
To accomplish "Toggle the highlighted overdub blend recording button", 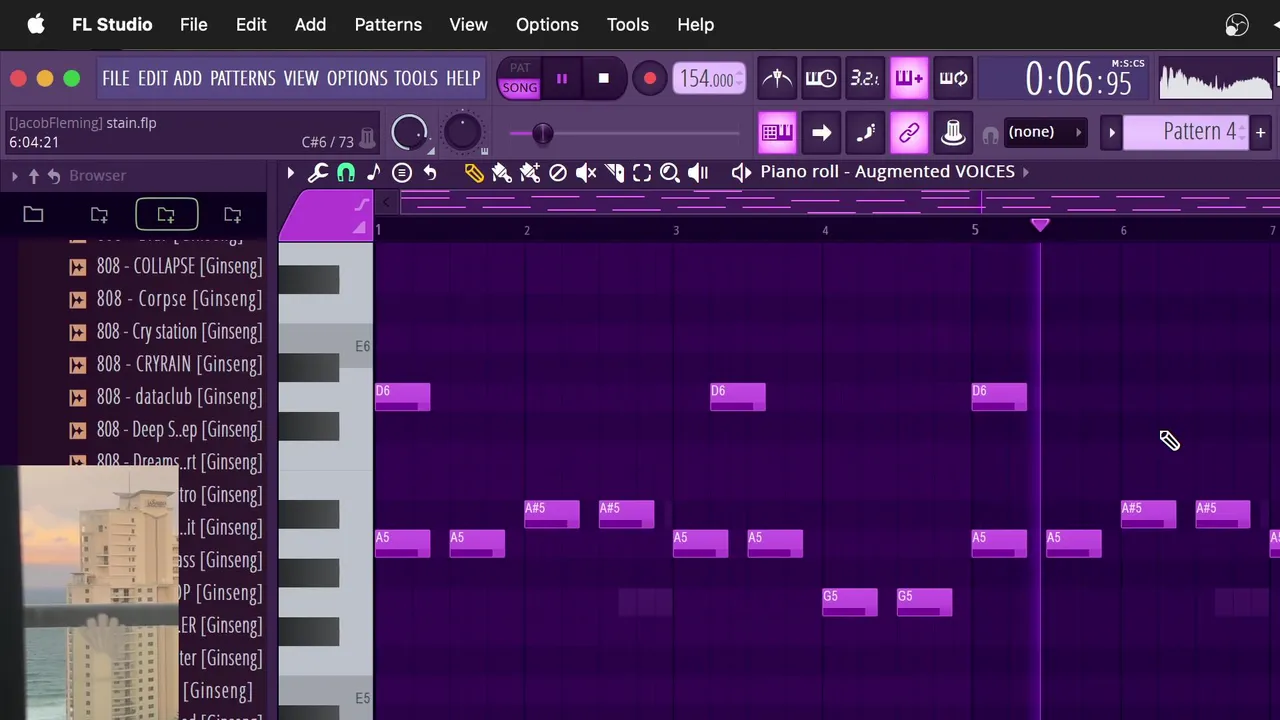I will [909, 78].
